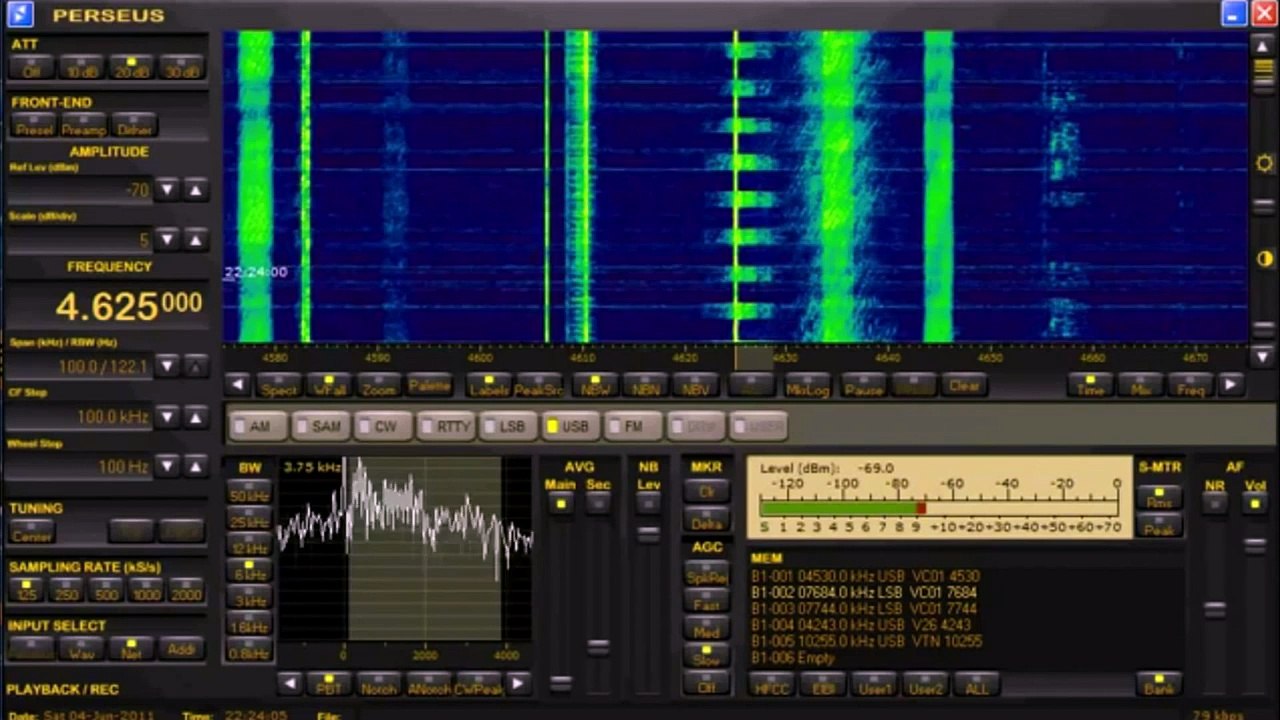This screenshot has width=1280, height=720.
Task: Select 2000 kS/s sampling rate
Action: (186, 590)
